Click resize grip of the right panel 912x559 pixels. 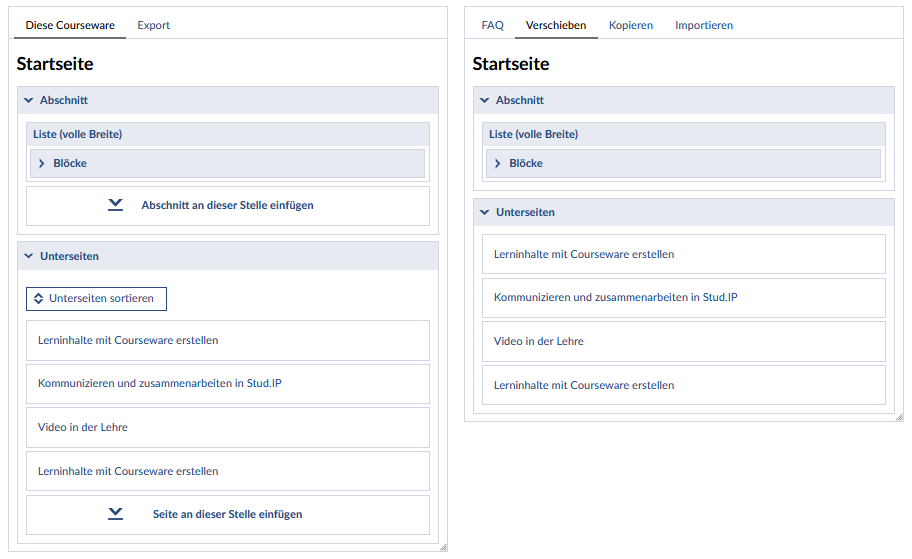[x=898, y=417]
